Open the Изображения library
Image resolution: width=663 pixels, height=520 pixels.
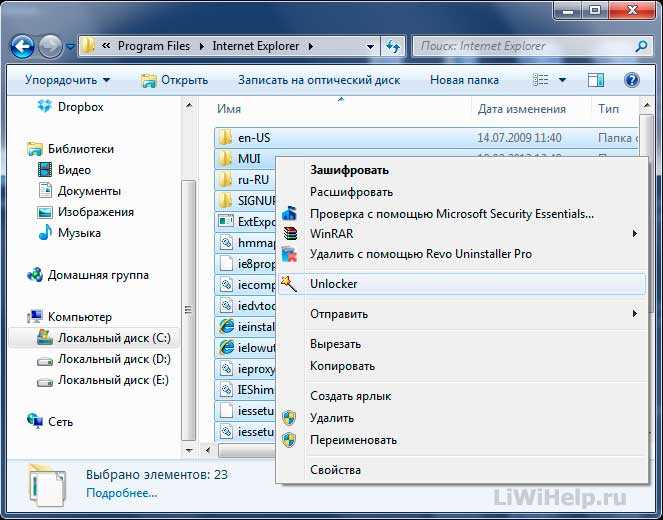point(85,212)
